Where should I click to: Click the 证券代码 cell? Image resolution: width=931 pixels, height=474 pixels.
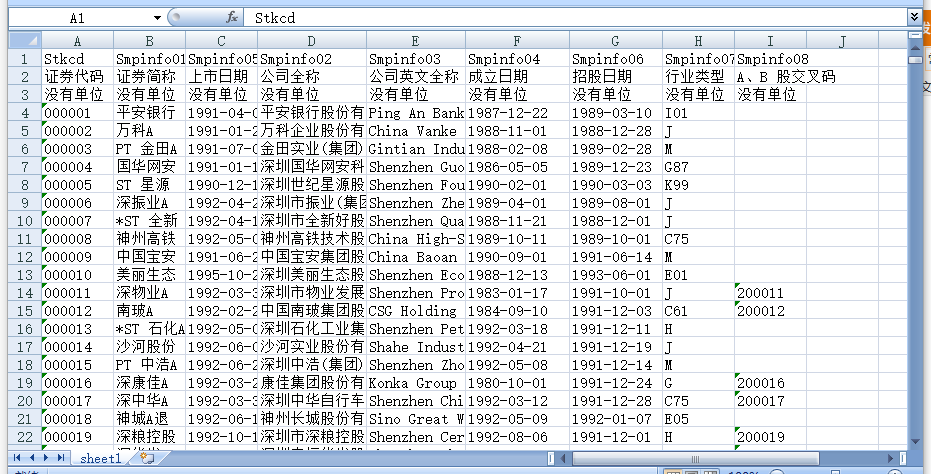tap(77, 77)
